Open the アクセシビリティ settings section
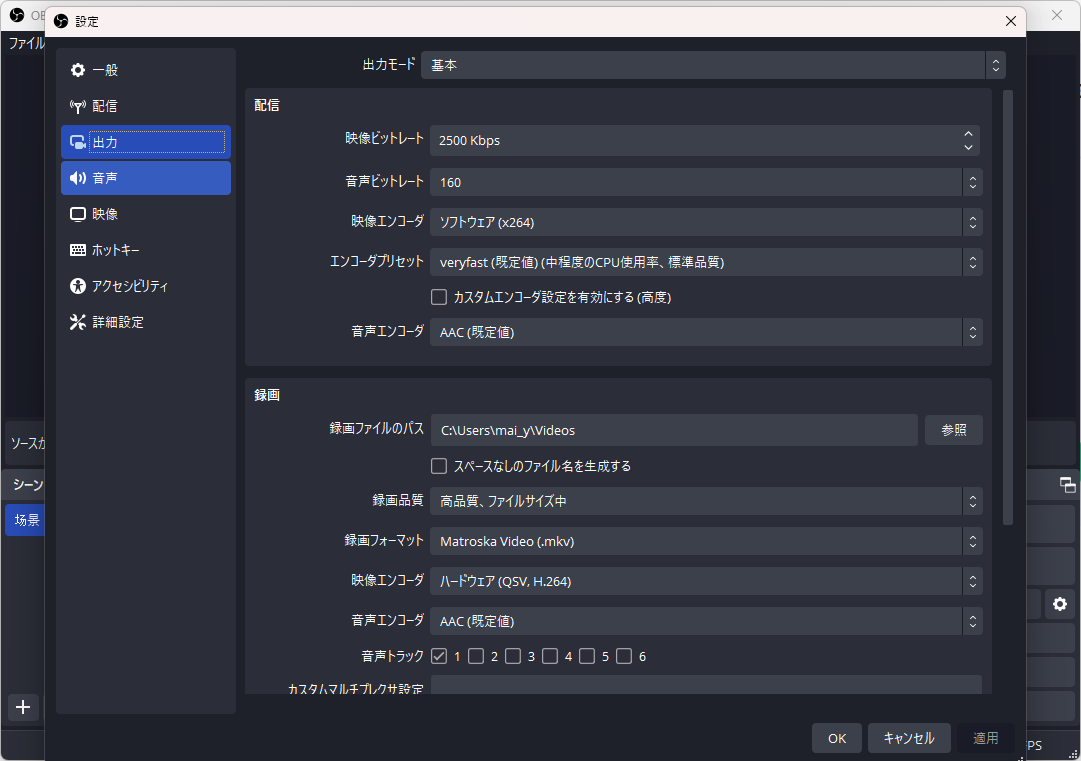 [x=120, y=285]
